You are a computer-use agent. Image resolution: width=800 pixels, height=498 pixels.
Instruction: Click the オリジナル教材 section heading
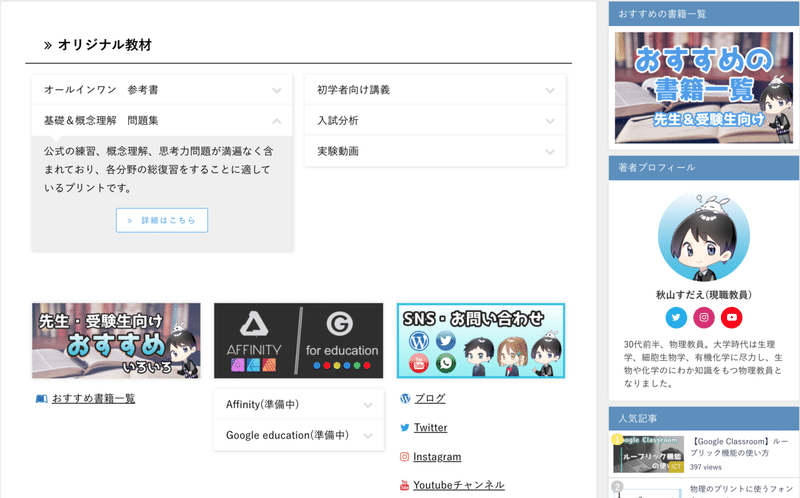click(105, 45)
